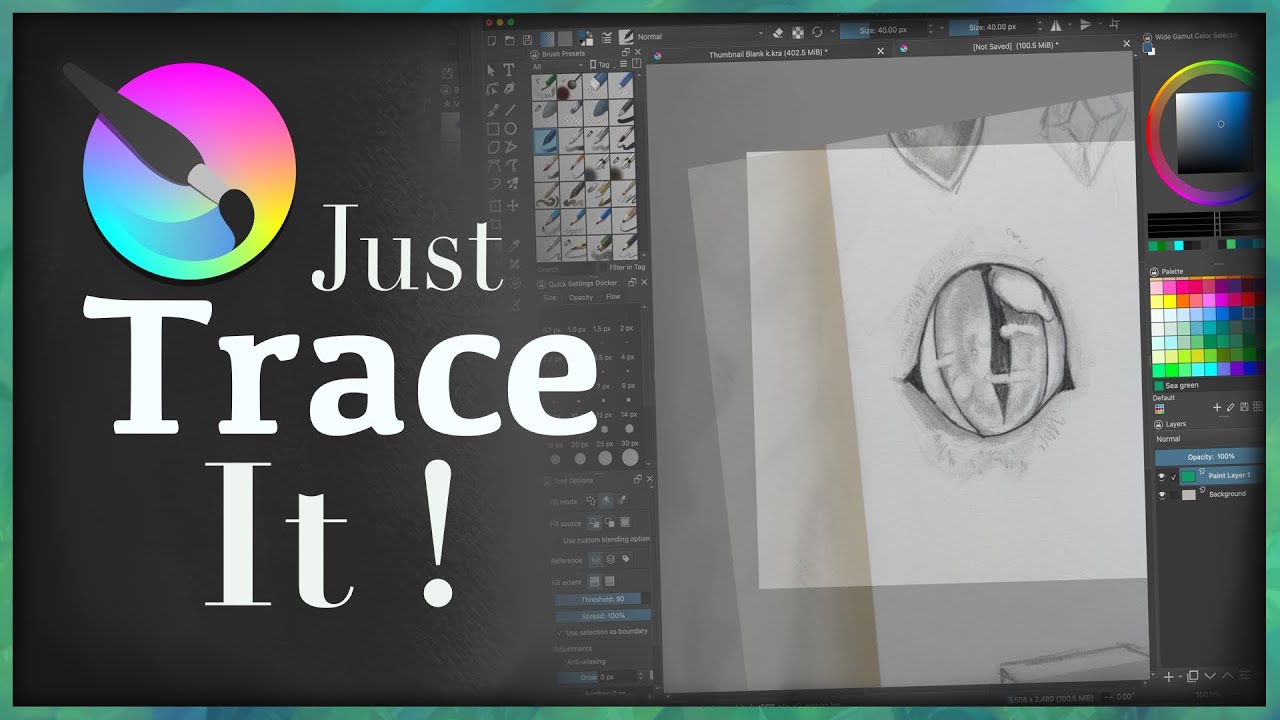Image resolution: width=1280 pixels, height=720 pixels.
Task: Open the brush preset chooser
Action: pos(626,38)
